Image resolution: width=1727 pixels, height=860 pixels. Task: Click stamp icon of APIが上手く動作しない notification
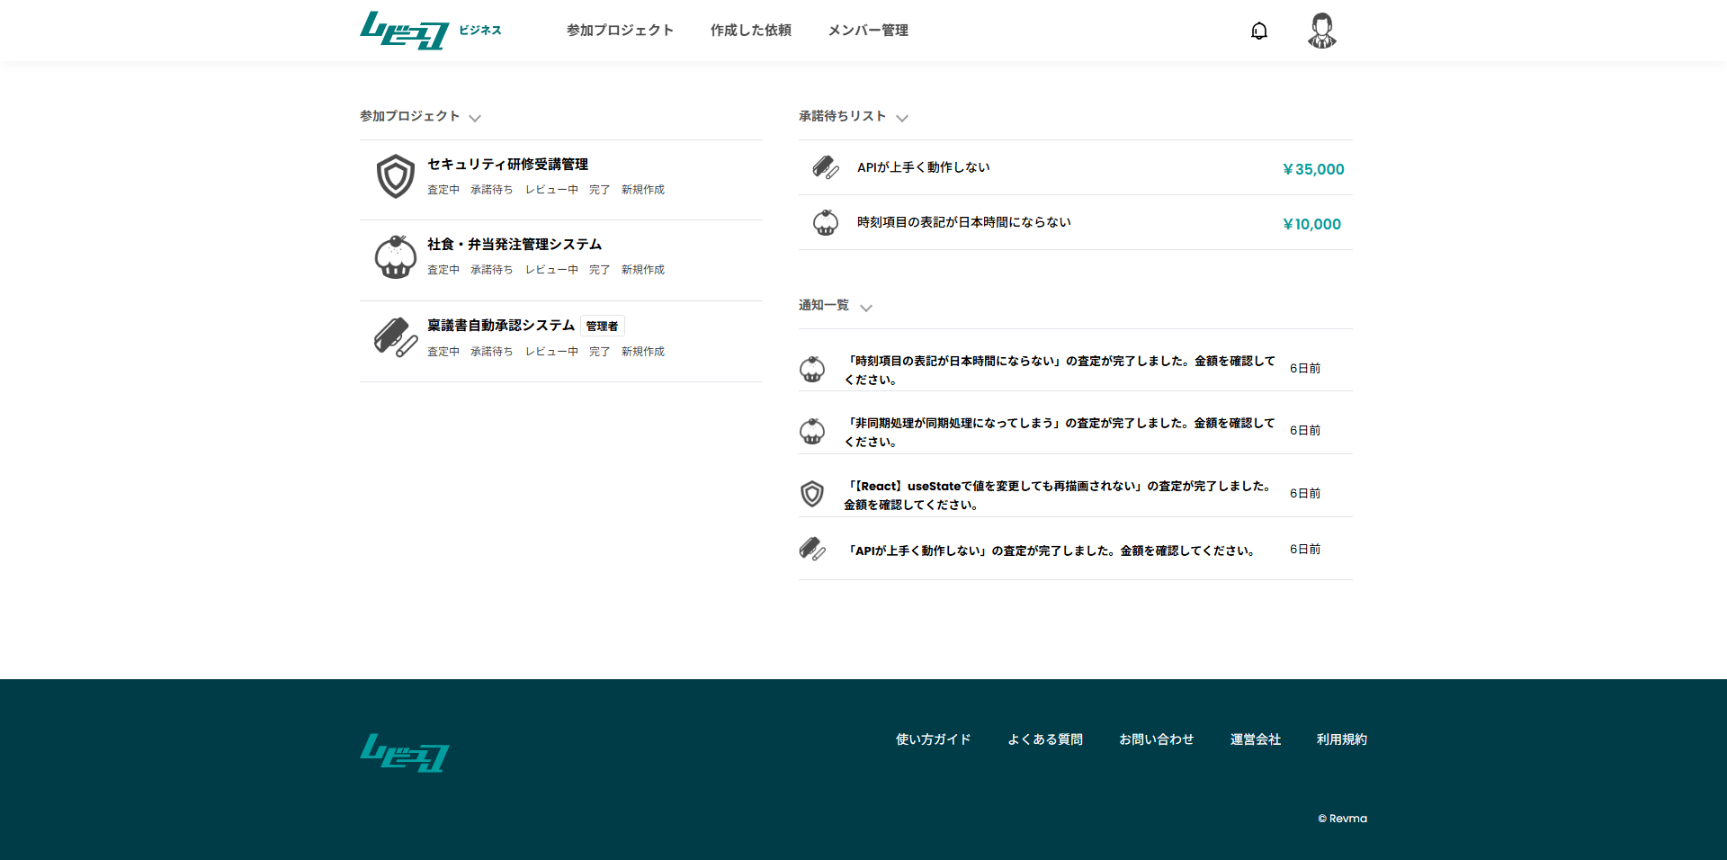(812, 549)
